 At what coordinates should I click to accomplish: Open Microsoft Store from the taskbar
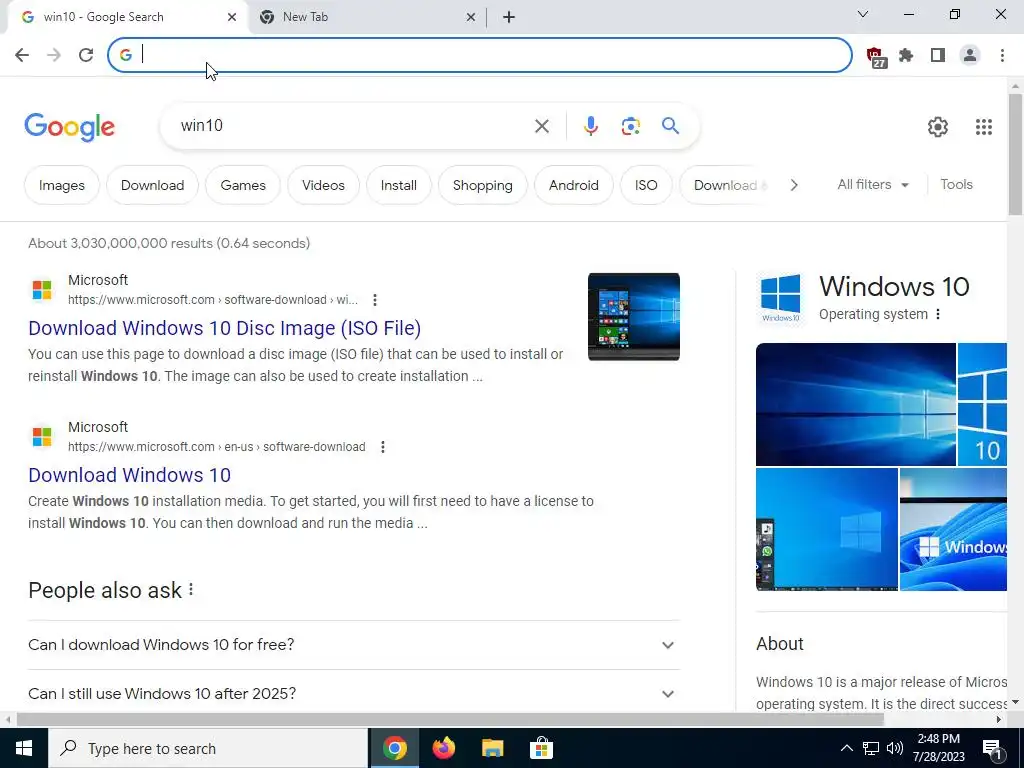pos(541,748)
